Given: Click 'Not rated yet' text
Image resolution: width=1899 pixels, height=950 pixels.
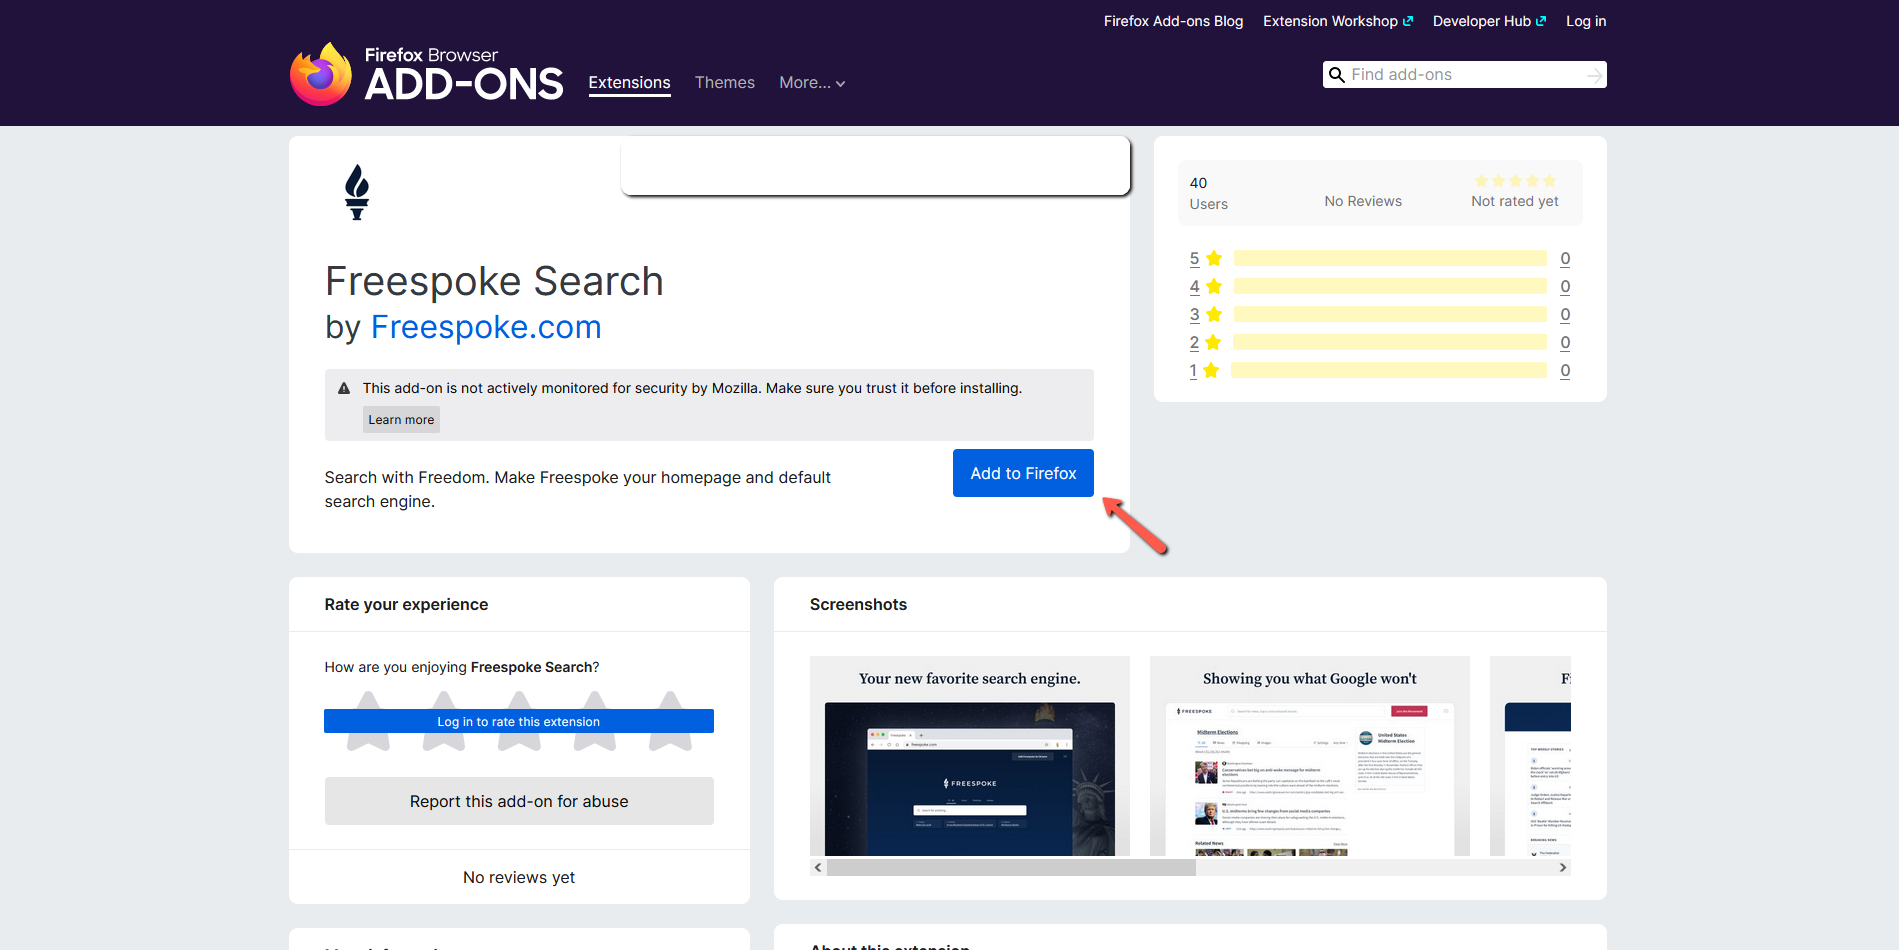Looking at the screenshot, I should pyautogui.click(x=1515, y=201).
